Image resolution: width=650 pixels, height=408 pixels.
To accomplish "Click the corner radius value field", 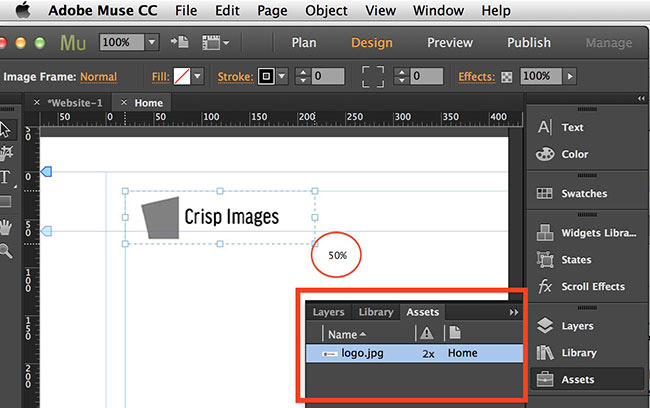I will click(427, 76).
